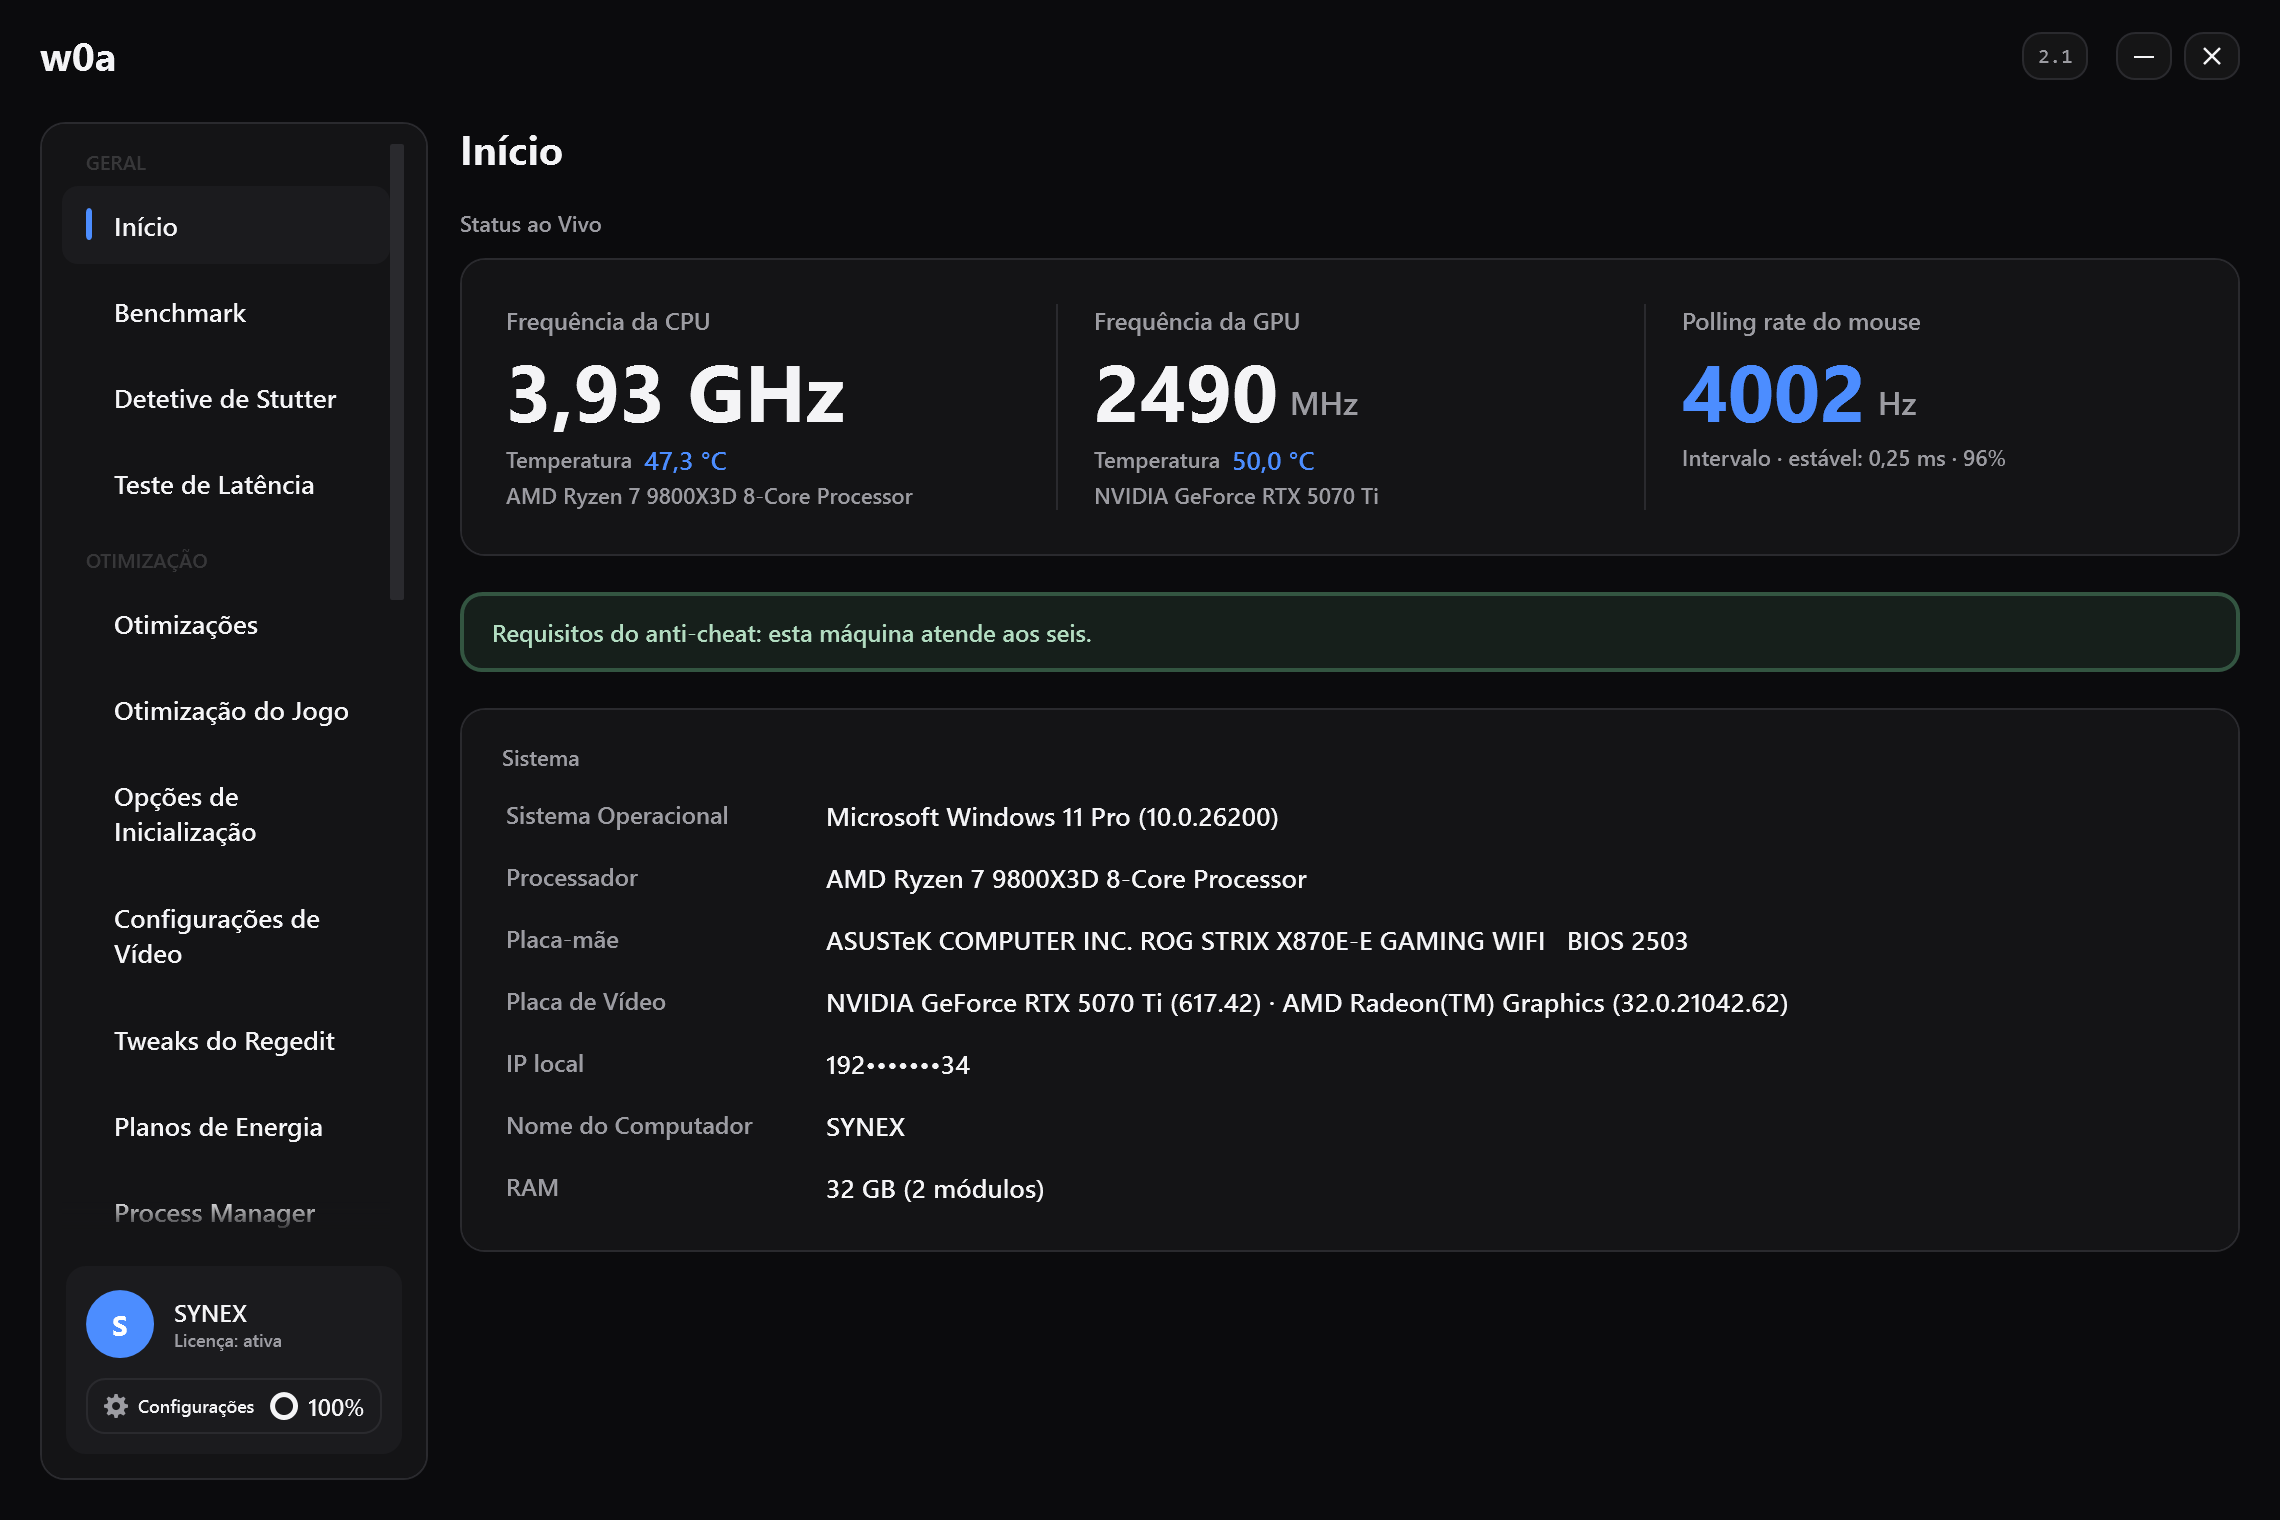Viewport: 2280px width, 1520px height.
Task: Open Configurações de Vídeo
Action: (x=226, y=936)
